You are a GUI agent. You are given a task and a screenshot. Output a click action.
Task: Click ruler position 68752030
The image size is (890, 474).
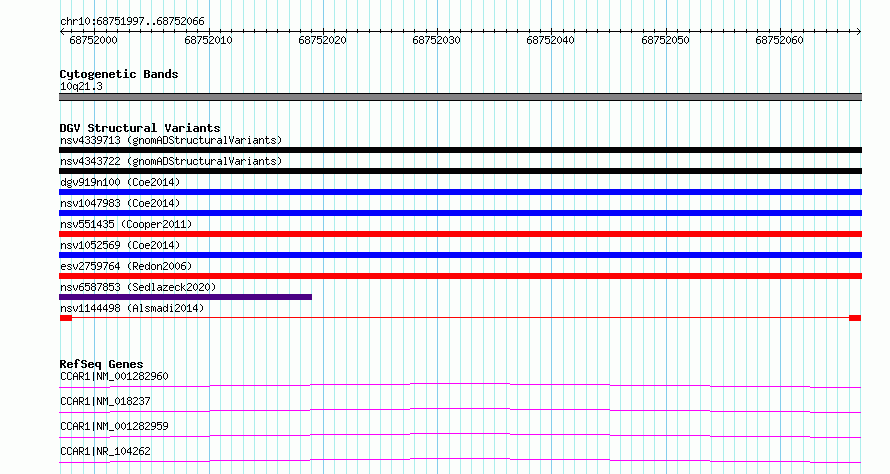436,40
